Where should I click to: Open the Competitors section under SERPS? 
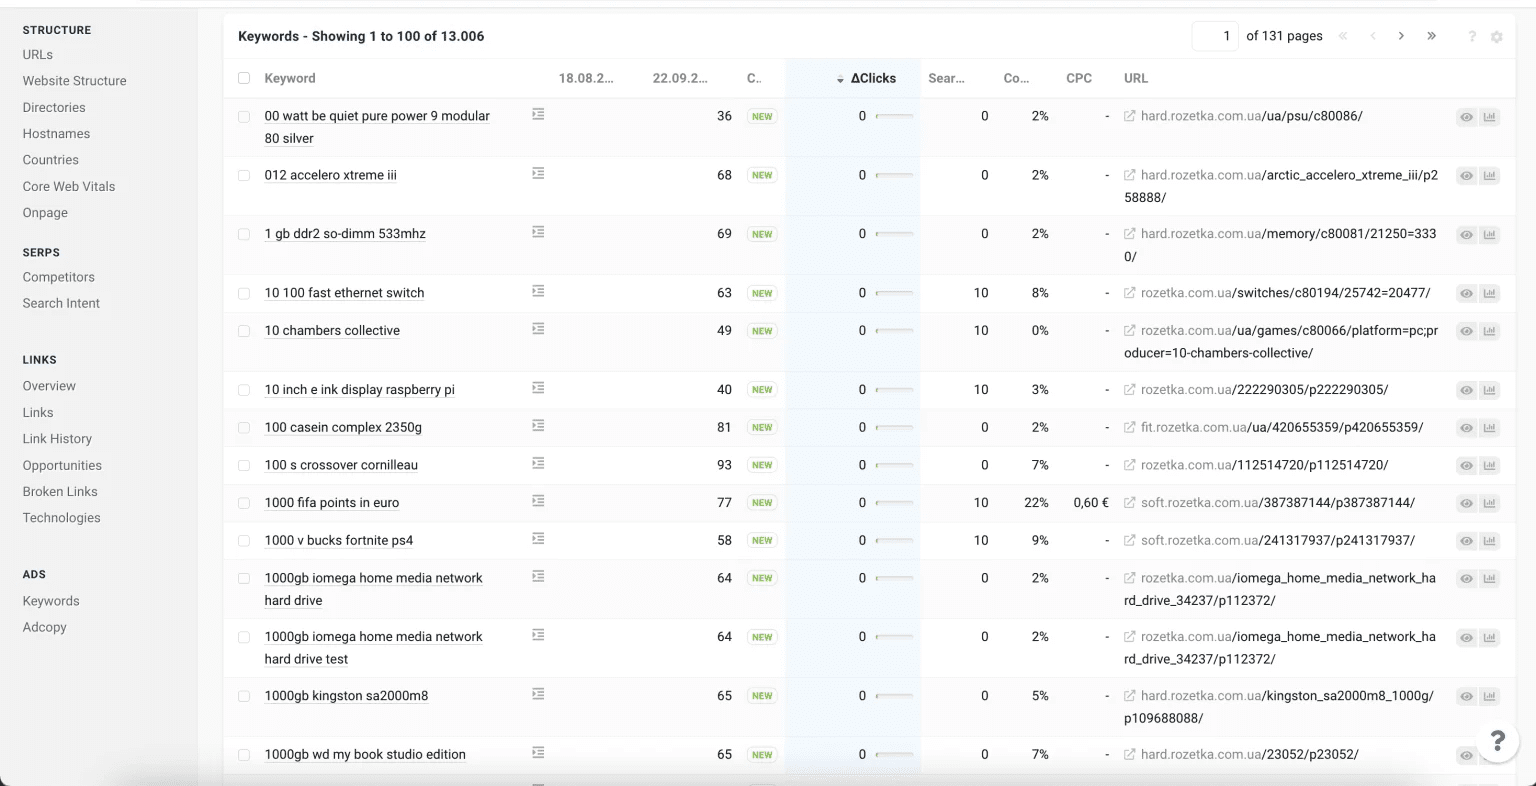click(x=58, y=276)
